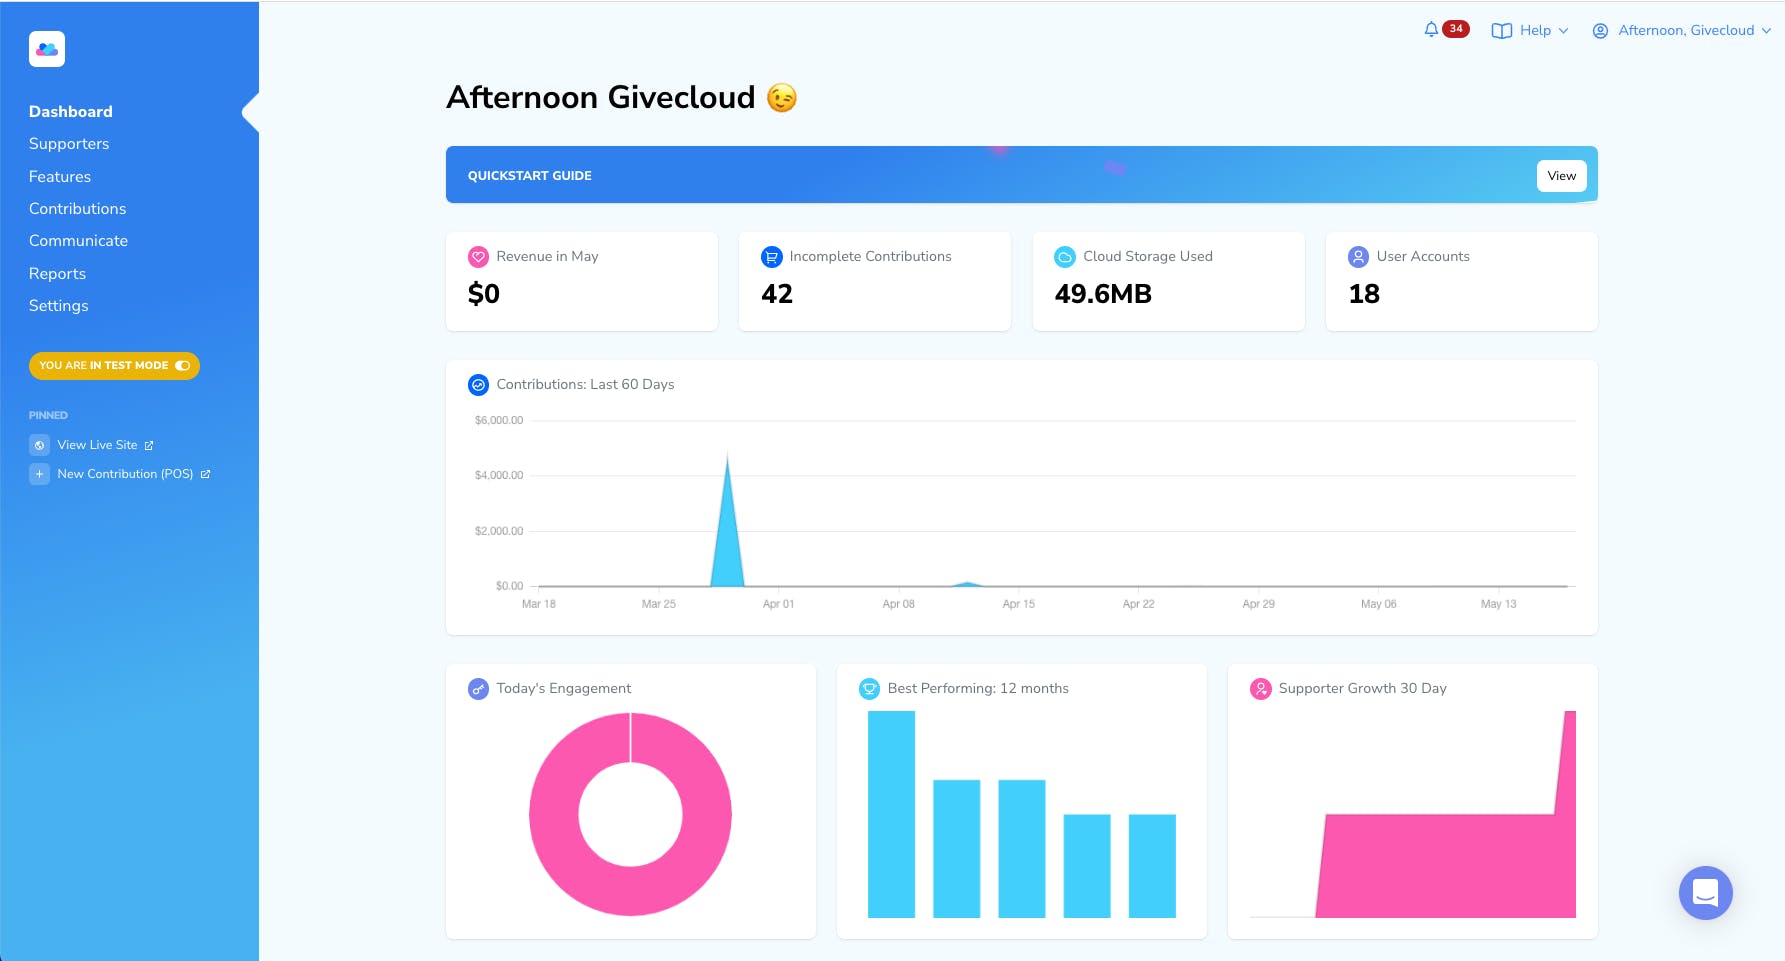Open the Supporters page link
The image size is (1785, 961).
click(x=68, y=143)
